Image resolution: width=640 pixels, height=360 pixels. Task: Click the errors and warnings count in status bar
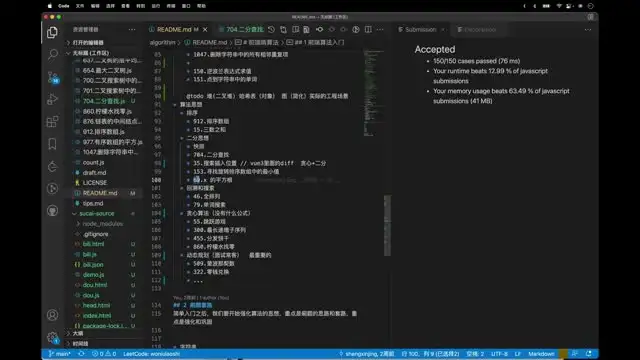104,353
